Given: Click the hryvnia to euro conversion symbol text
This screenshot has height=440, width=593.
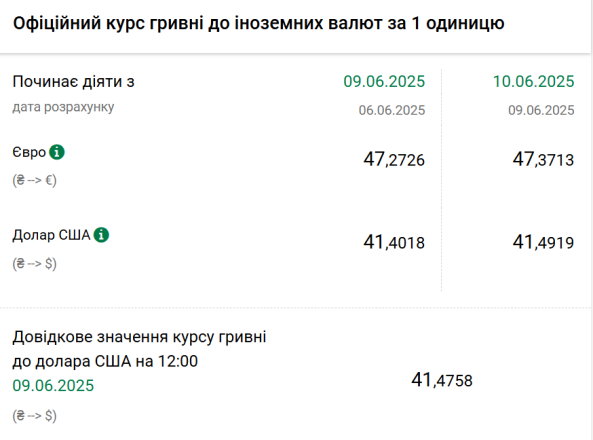Looking at the screenshot, I should [x=34, y=180].
